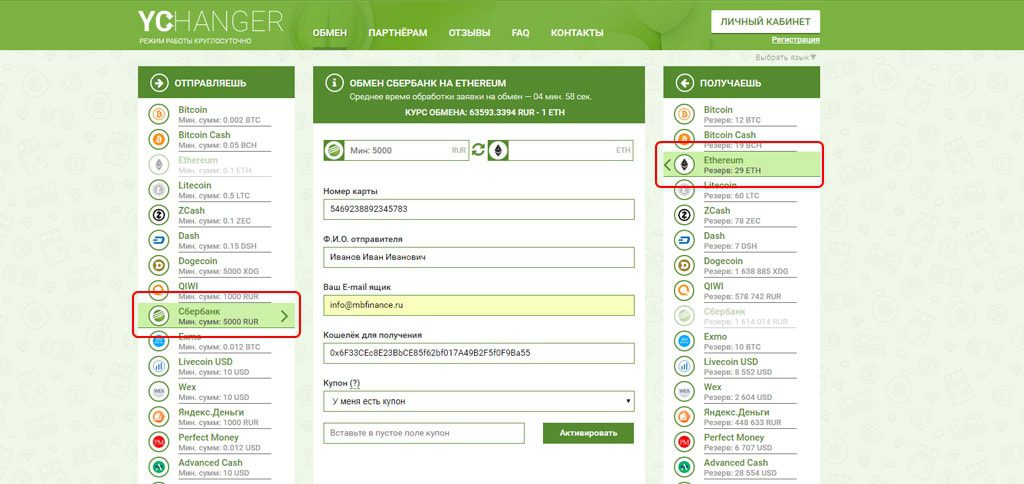Image resolution: width=1024 pixels, height=484 pixels.
Task: Select Bitcoin Cash text in receive list
Action: (x=729, y=135)
